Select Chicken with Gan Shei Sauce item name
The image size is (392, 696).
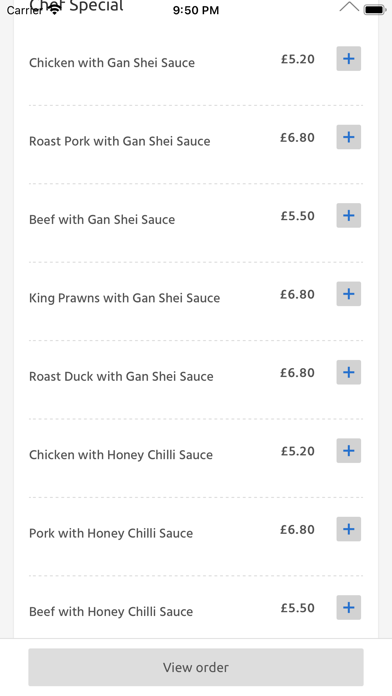pyautogui.click(x=112, y=63)
